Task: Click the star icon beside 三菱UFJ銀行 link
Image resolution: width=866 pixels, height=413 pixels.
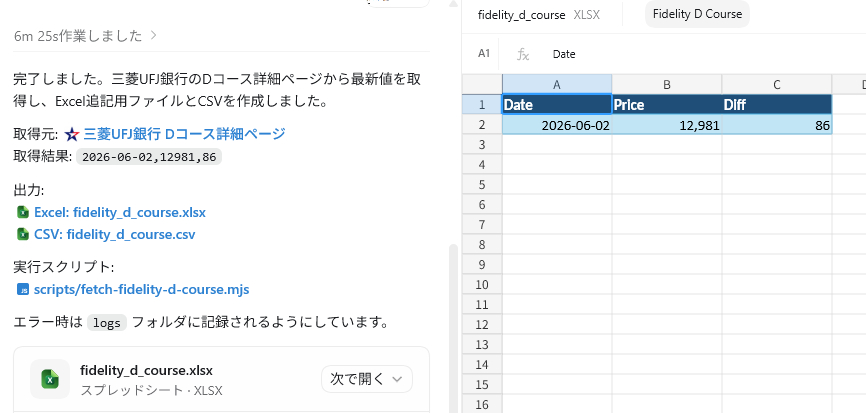Action: coord(72,134)
